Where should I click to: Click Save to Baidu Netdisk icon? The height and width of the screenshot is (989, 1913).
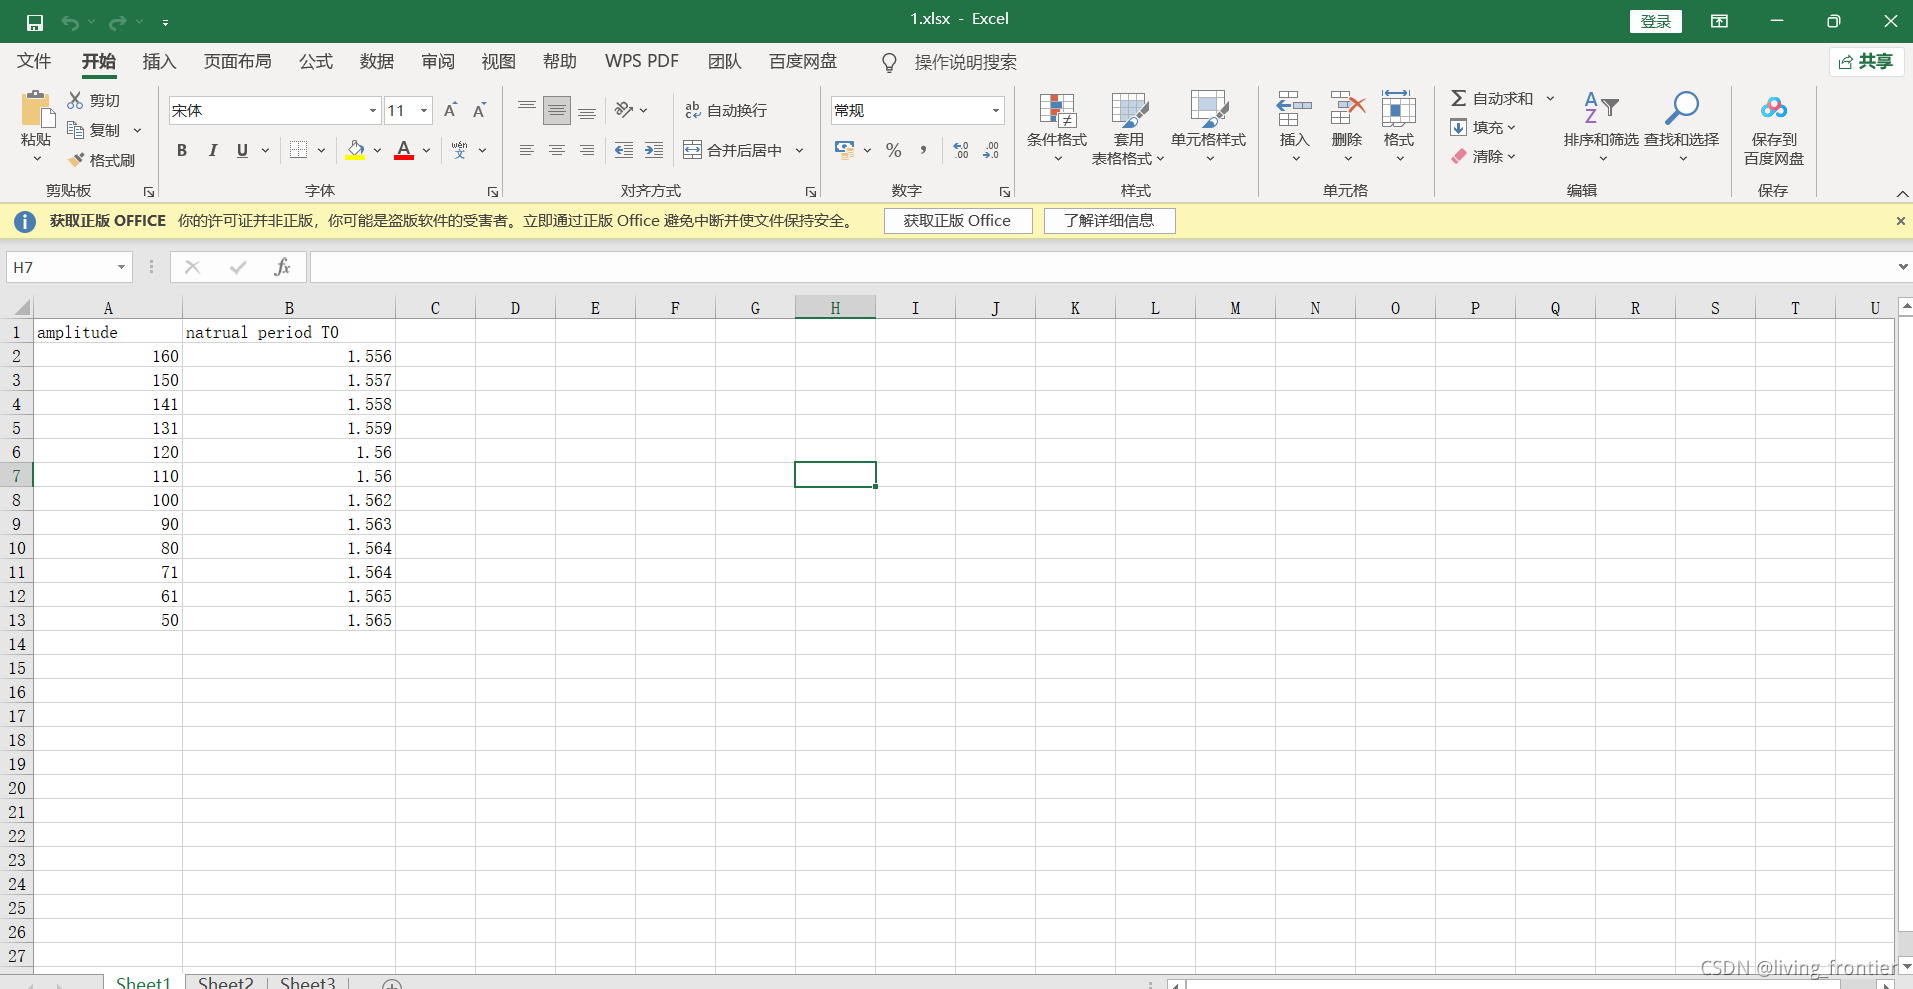click(x=1774, y=108)
